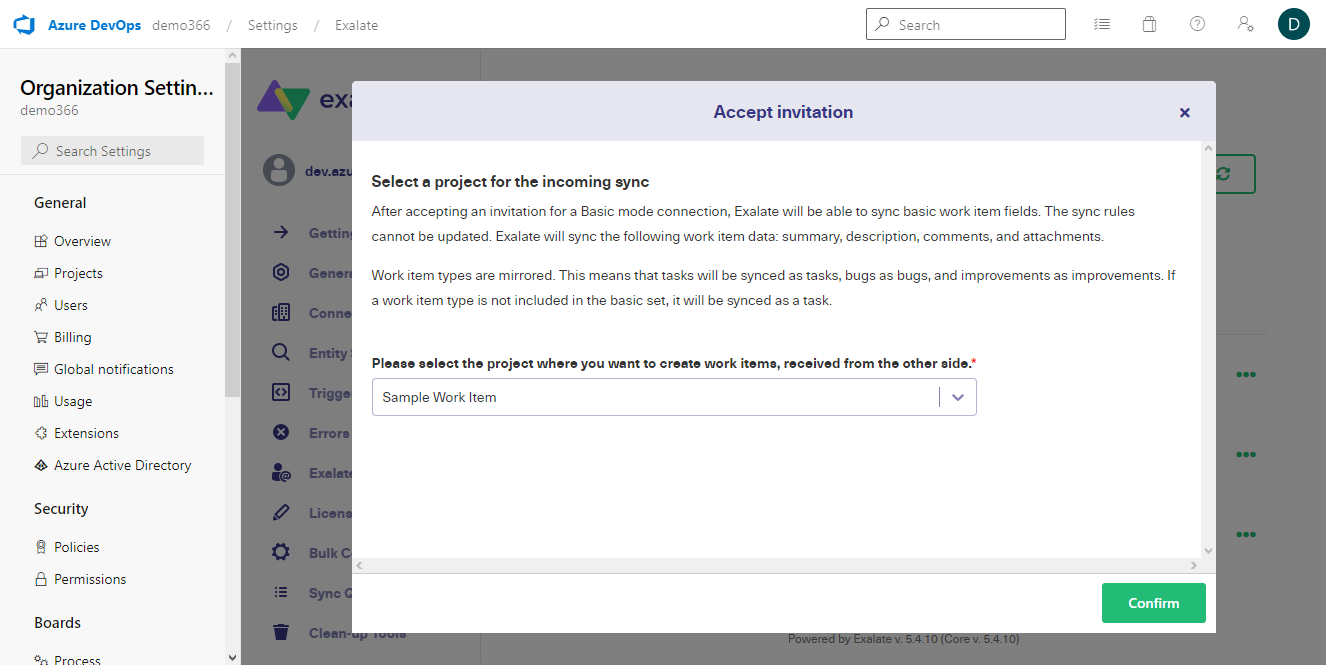Click the Policies icon under Security
The height and width of the screenshot is (665, 1326).
coord(41,547)
